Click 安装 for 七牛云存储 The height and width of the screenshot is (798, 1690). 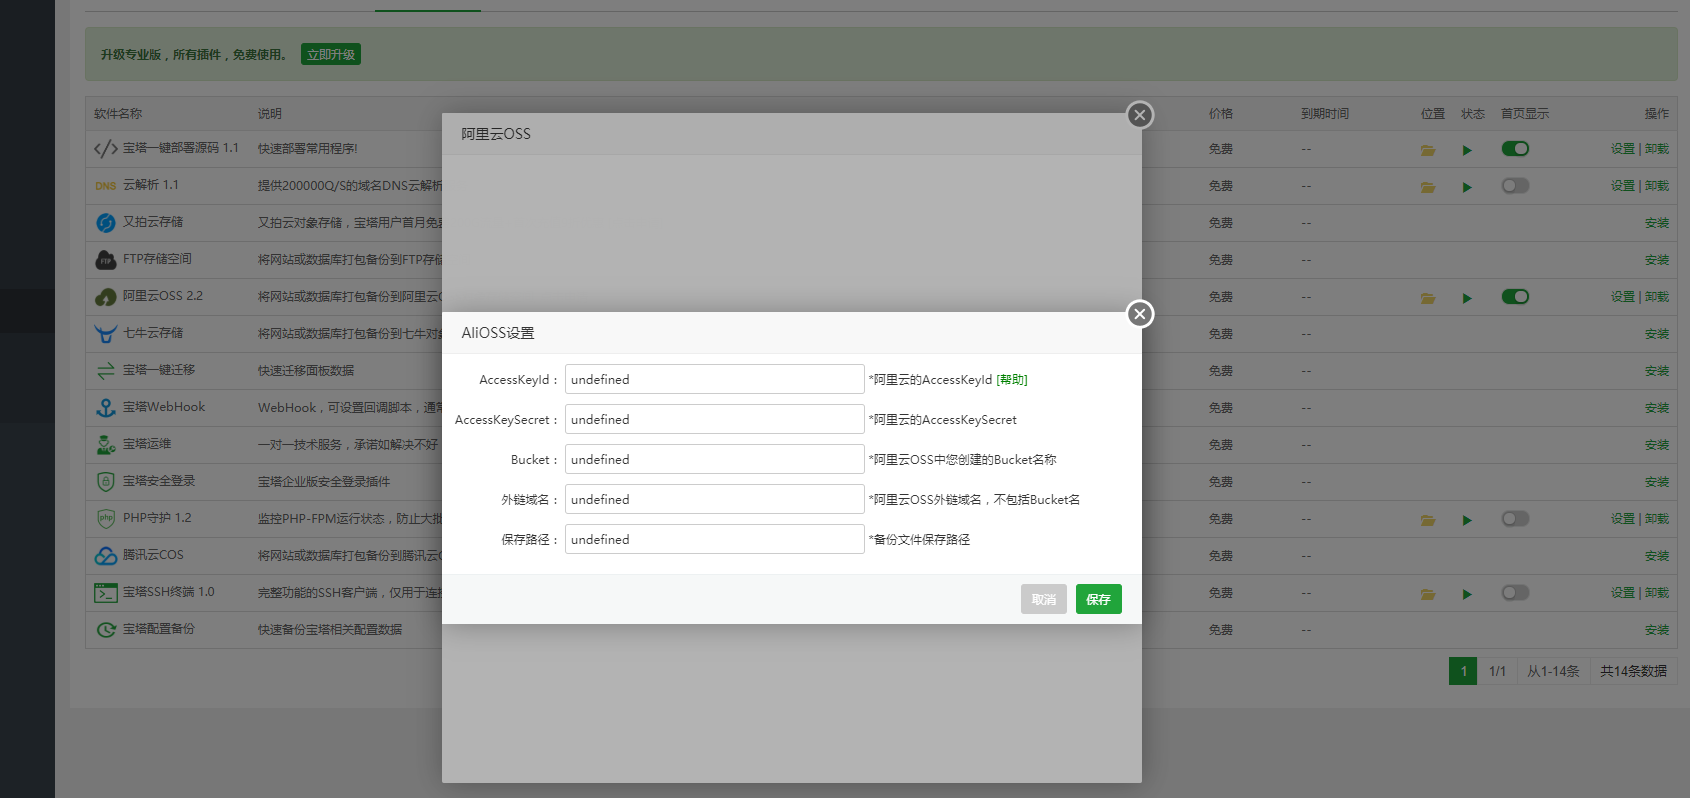pos(1657,334)
